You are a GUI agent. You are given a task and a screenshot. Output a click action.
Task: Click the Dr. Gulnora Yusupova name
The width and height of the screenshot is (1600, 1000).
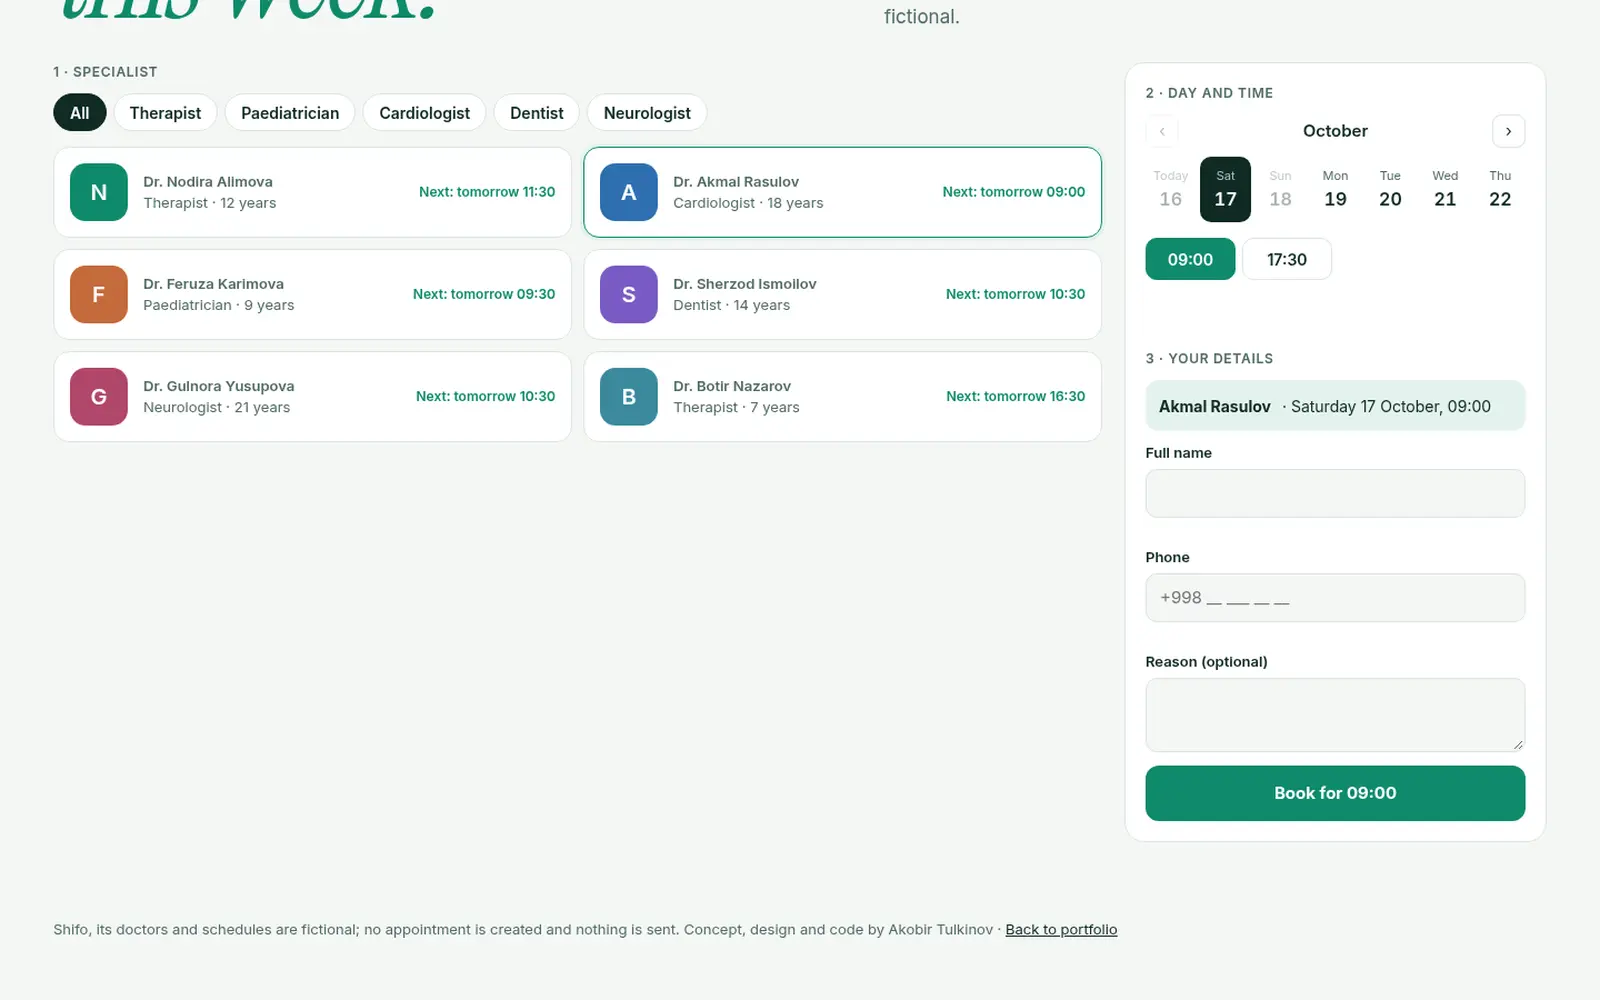219,386
